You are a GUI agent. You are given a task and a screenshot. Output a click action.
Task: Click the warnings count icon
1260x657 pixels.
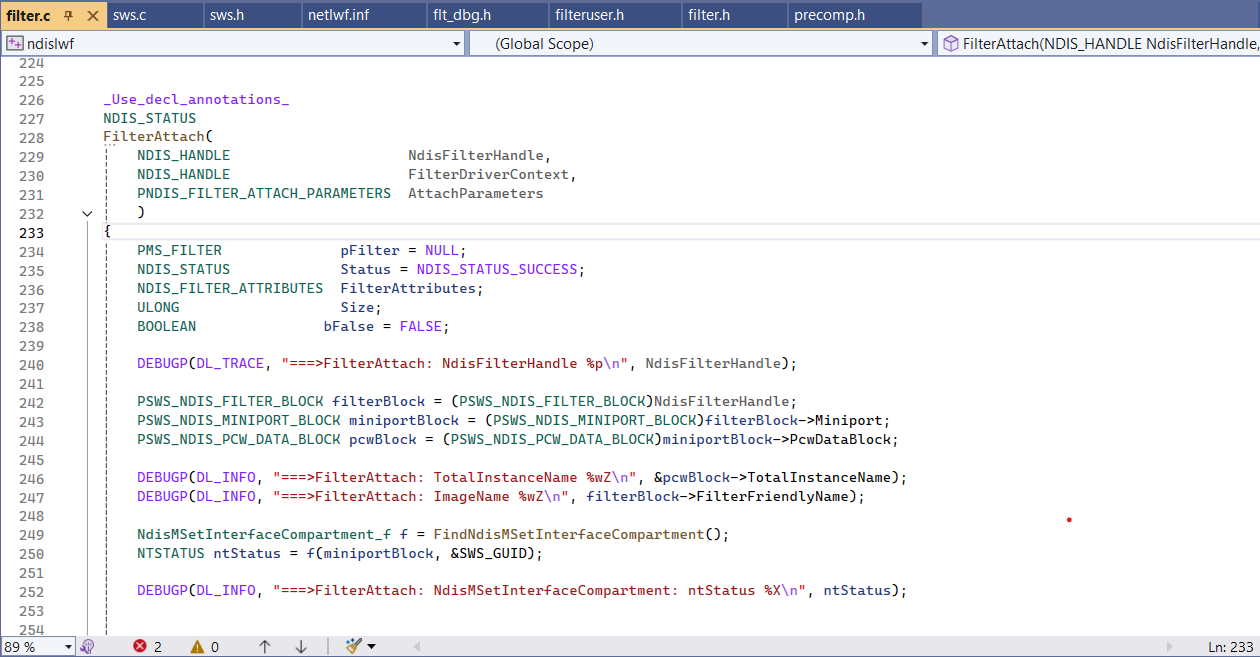pos(198,647)
